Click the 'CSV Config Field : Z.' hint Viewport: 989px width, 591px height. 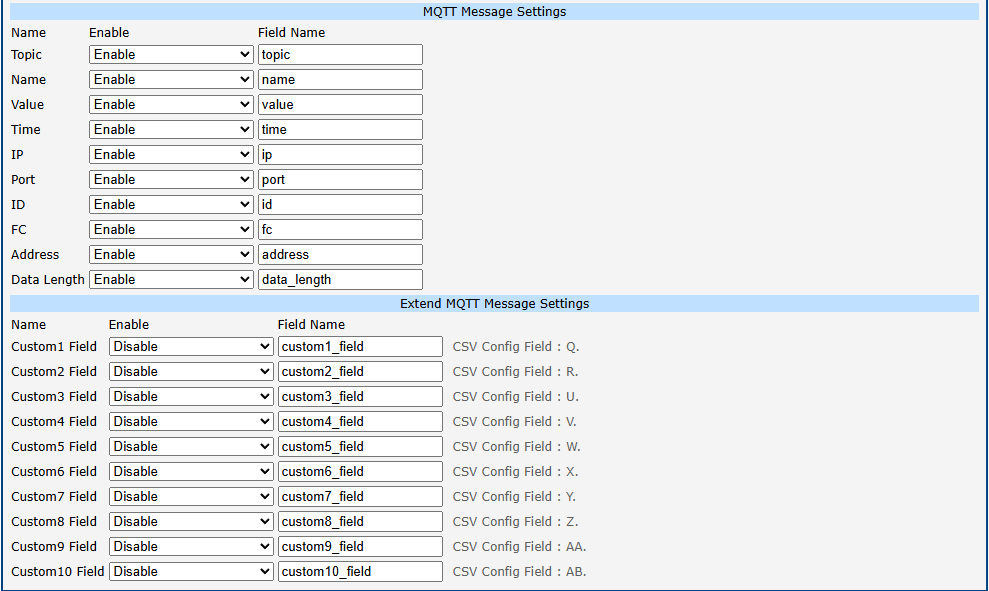click(515, 522)
